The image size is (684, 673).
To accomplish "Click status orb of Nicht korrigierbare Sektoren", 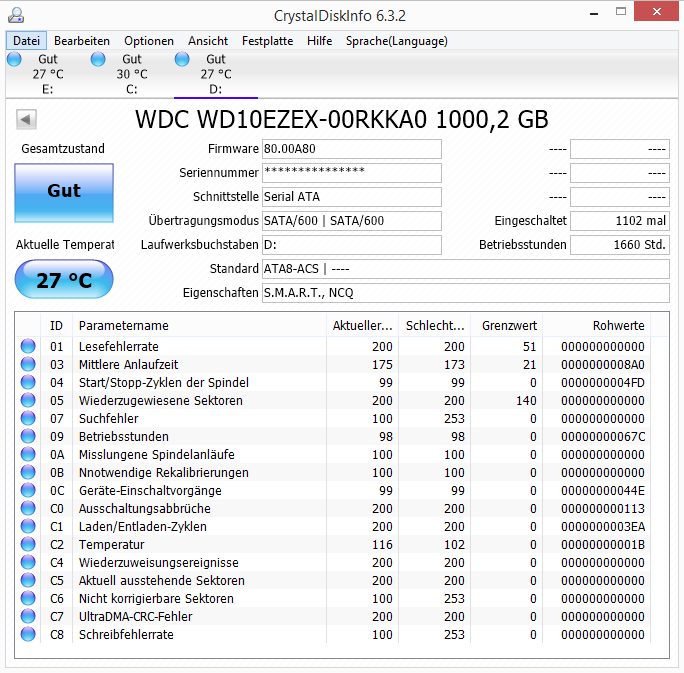I will pyautogui.click(x=28, y=598).
